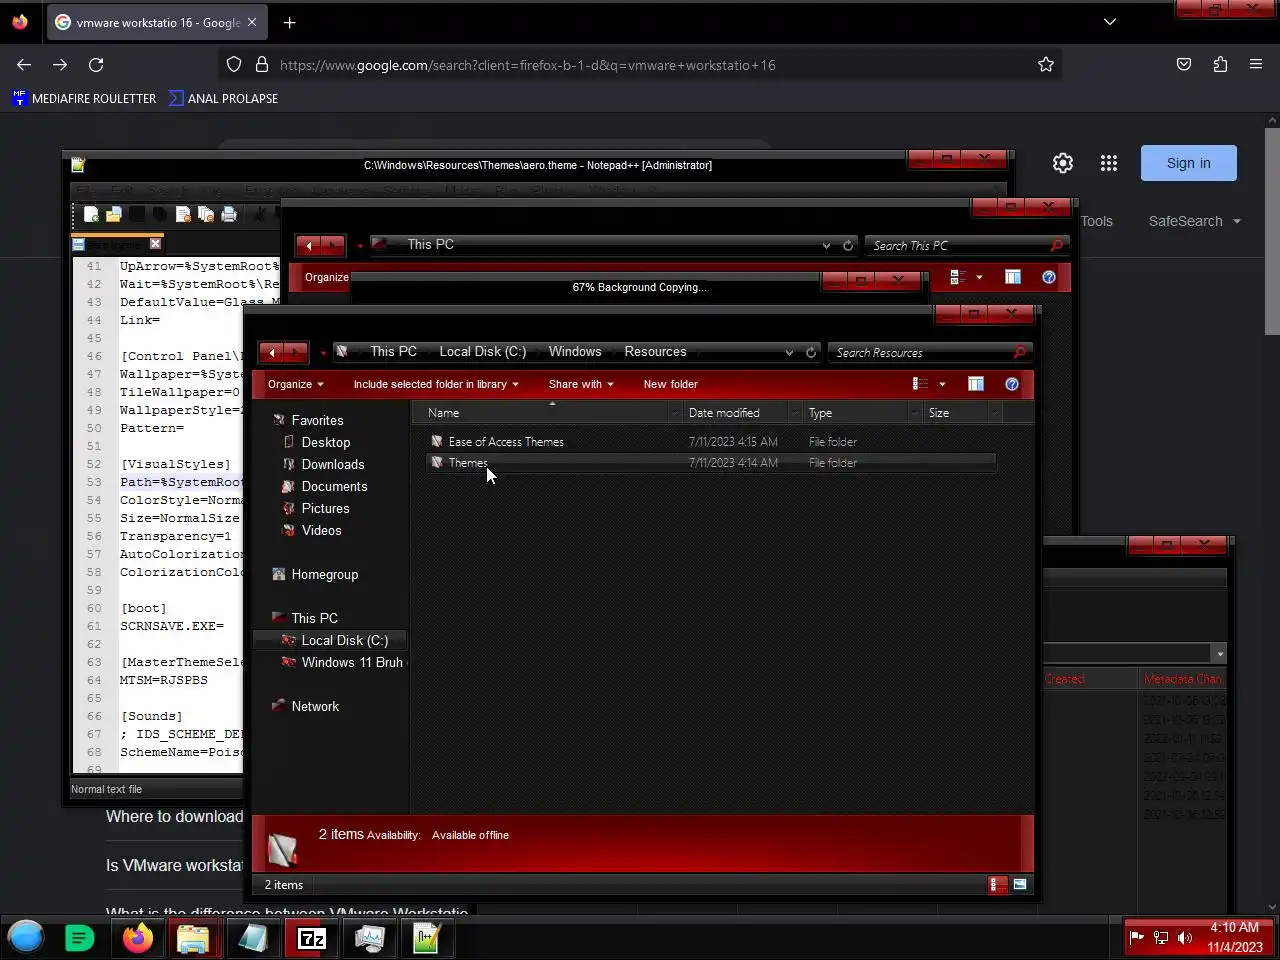Open the Share with menu
1280x960 pixels.
click(580, 384)
